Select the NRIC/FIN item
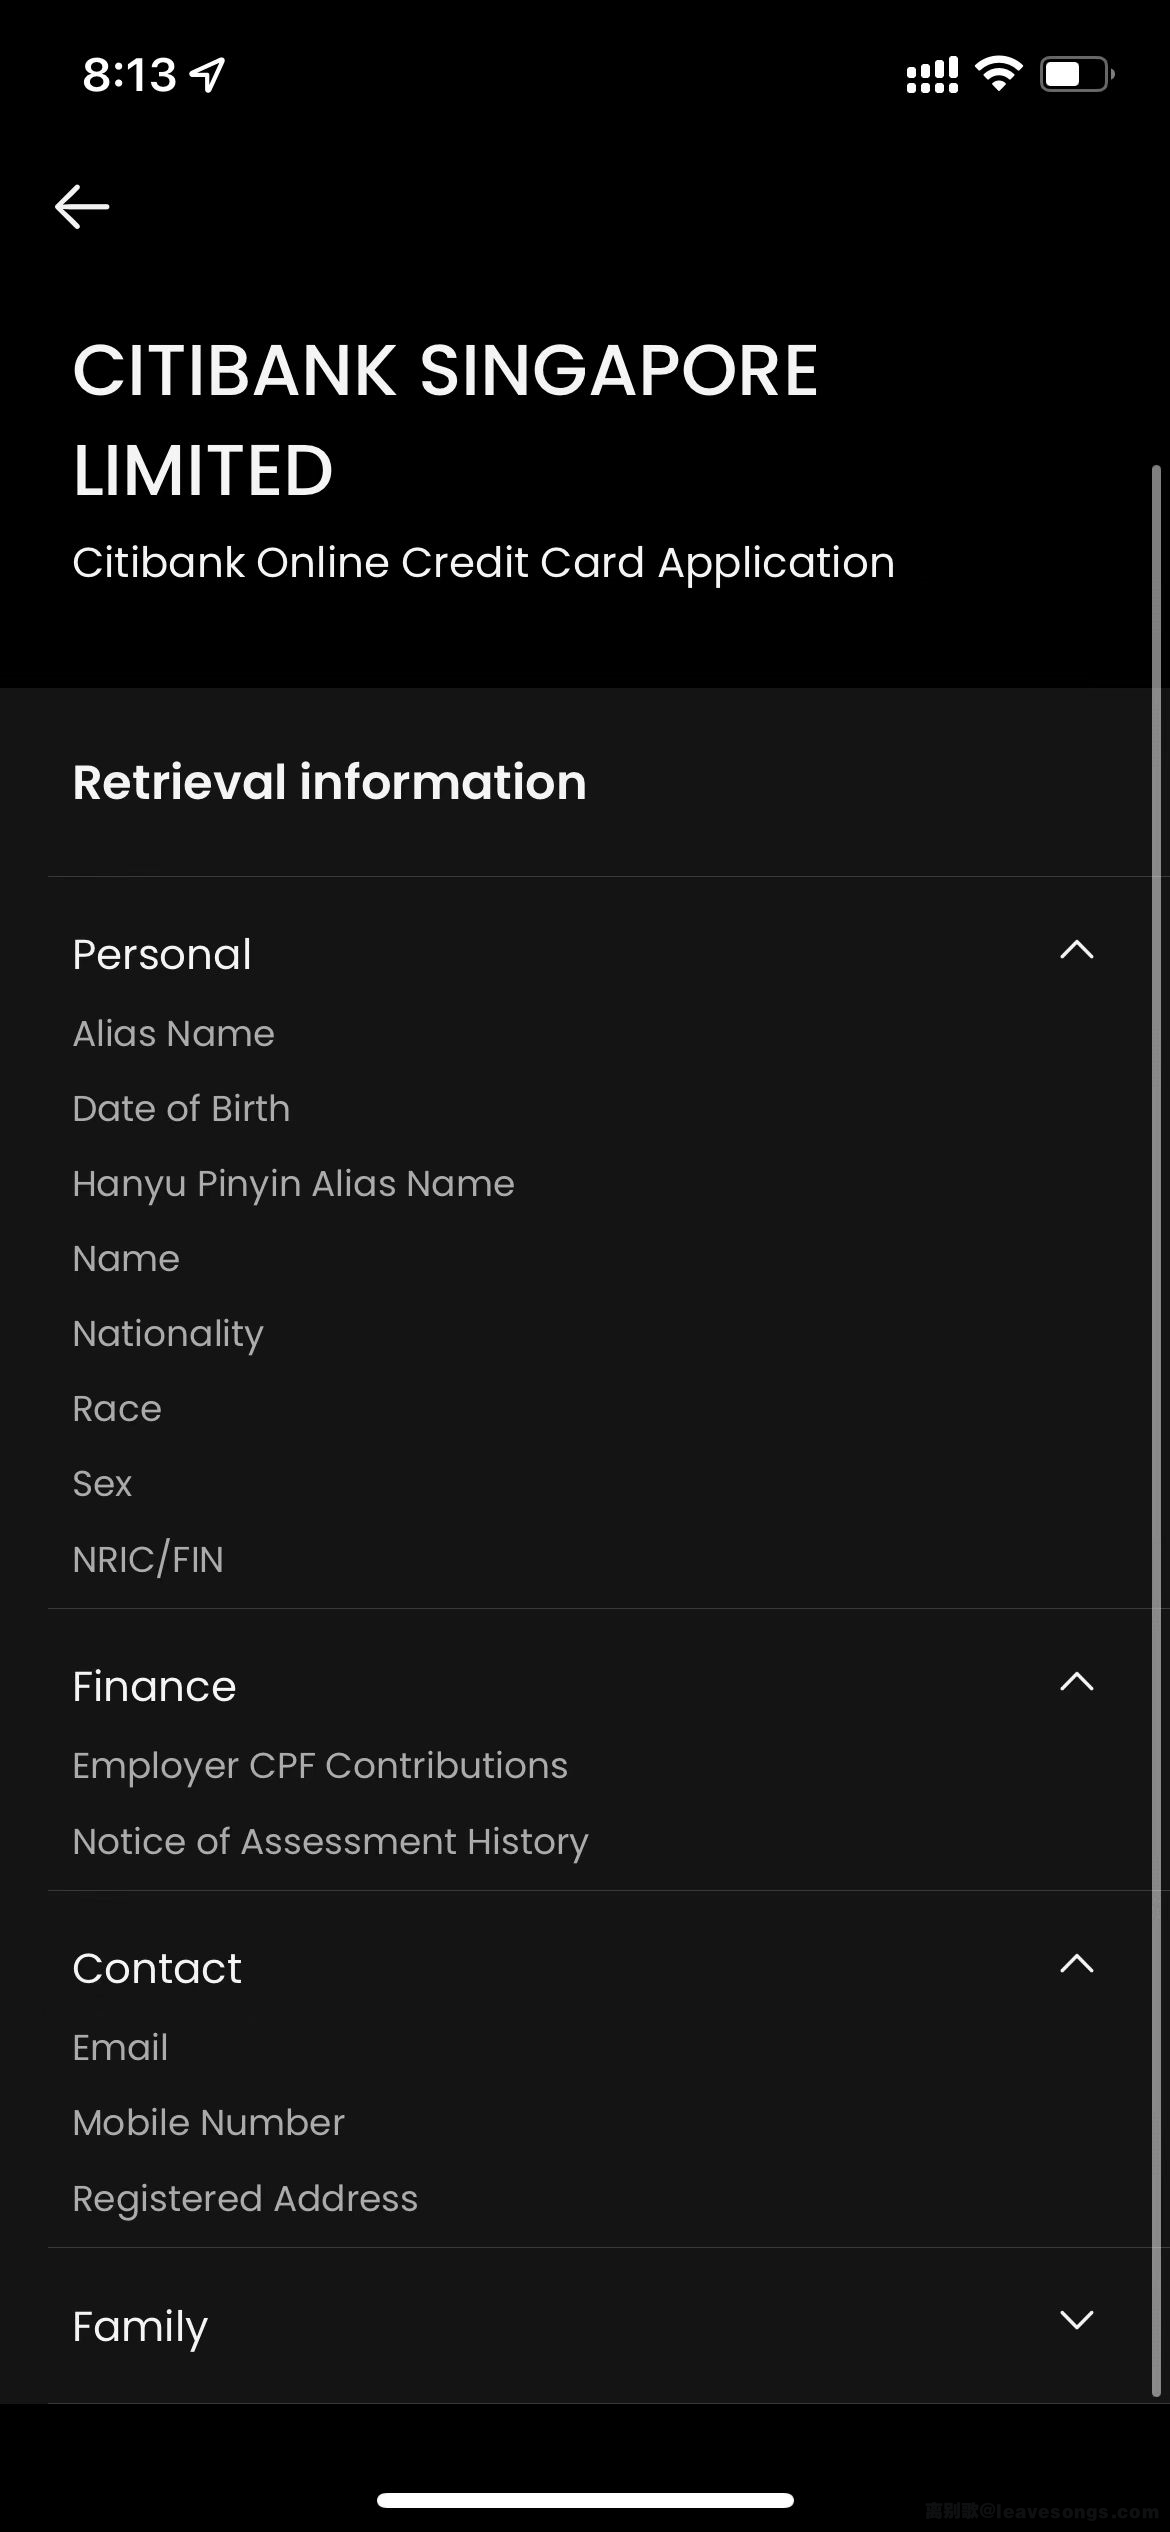Image resolution: width=1170 pixels, height=2532 pixels. (x=148, y=1559)
